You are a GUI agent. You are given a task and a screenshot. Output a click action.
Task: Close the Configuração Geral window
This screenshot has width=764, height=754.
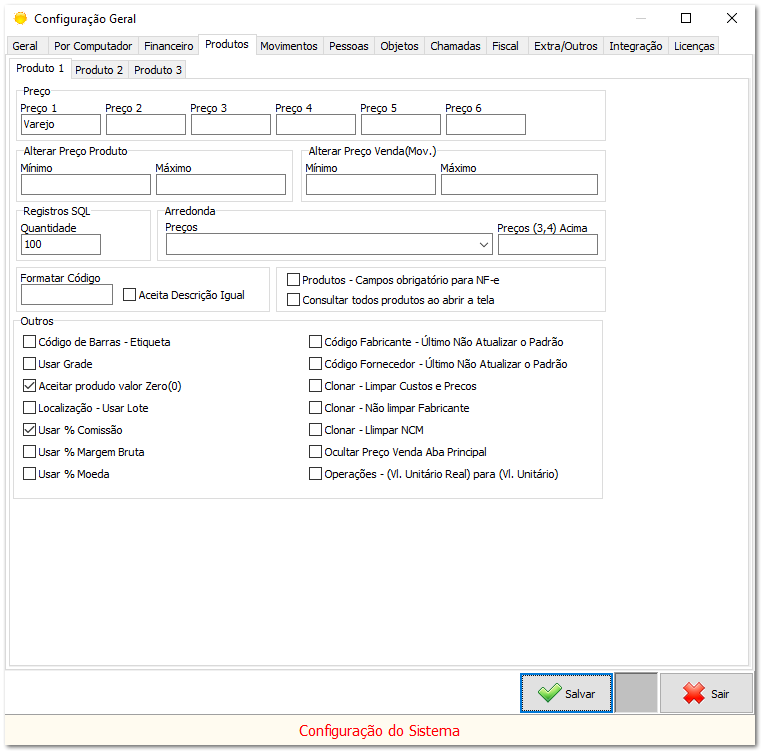[x=731, y=18]
